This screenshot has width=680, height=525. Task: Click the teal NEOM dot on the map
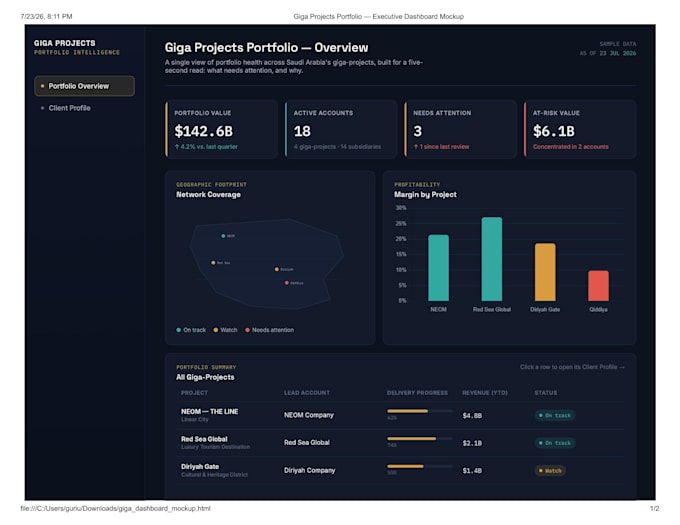(x=223, y=236)
